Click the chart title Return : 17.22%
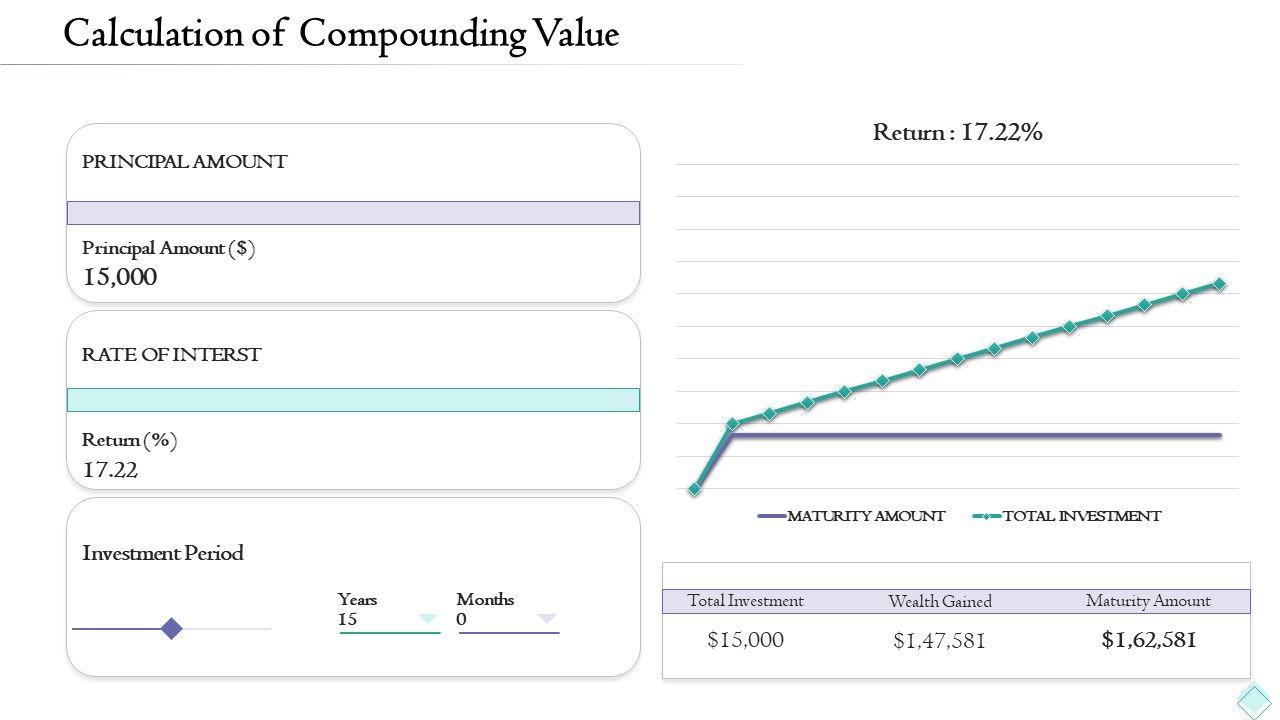The width and height of the screenshot is (1280, 720). 957,132
